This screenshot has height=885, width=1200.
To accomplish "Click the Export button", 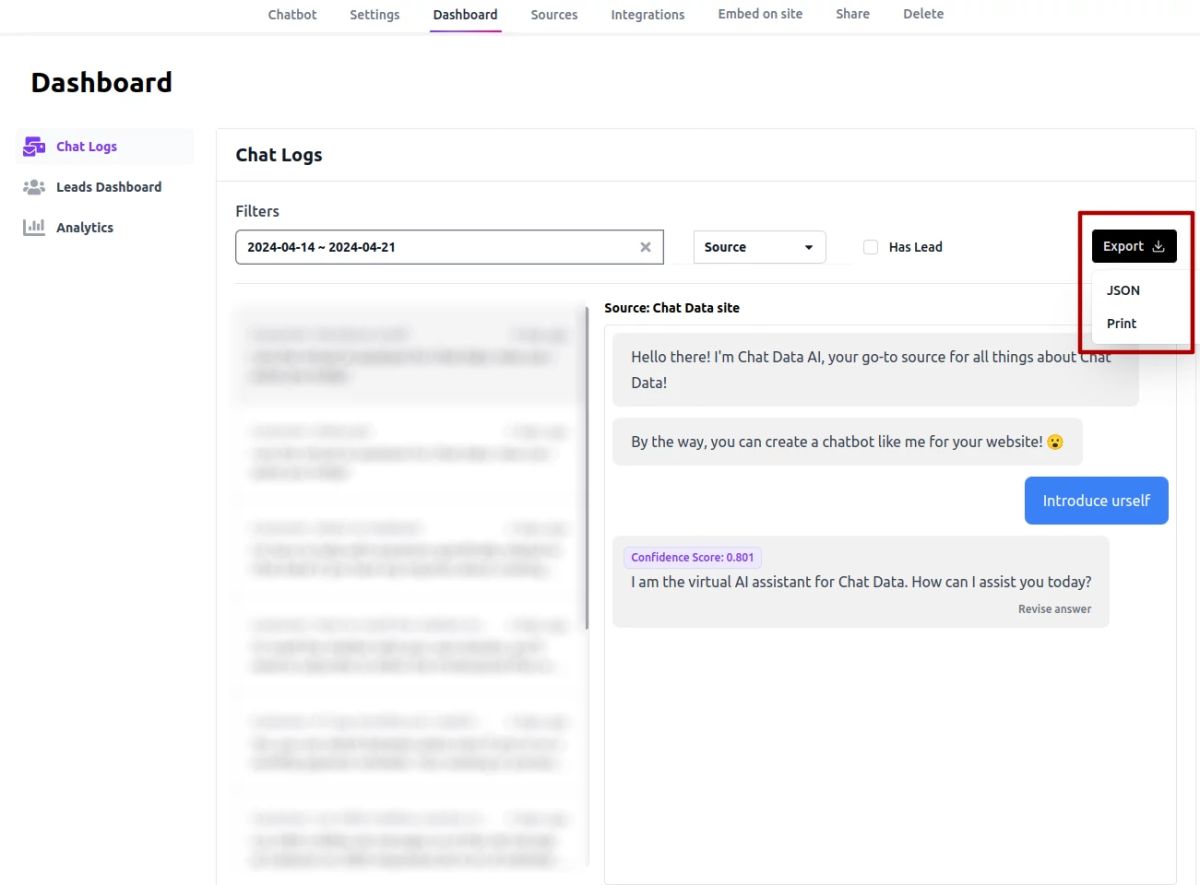I will tap(1134, 246).
